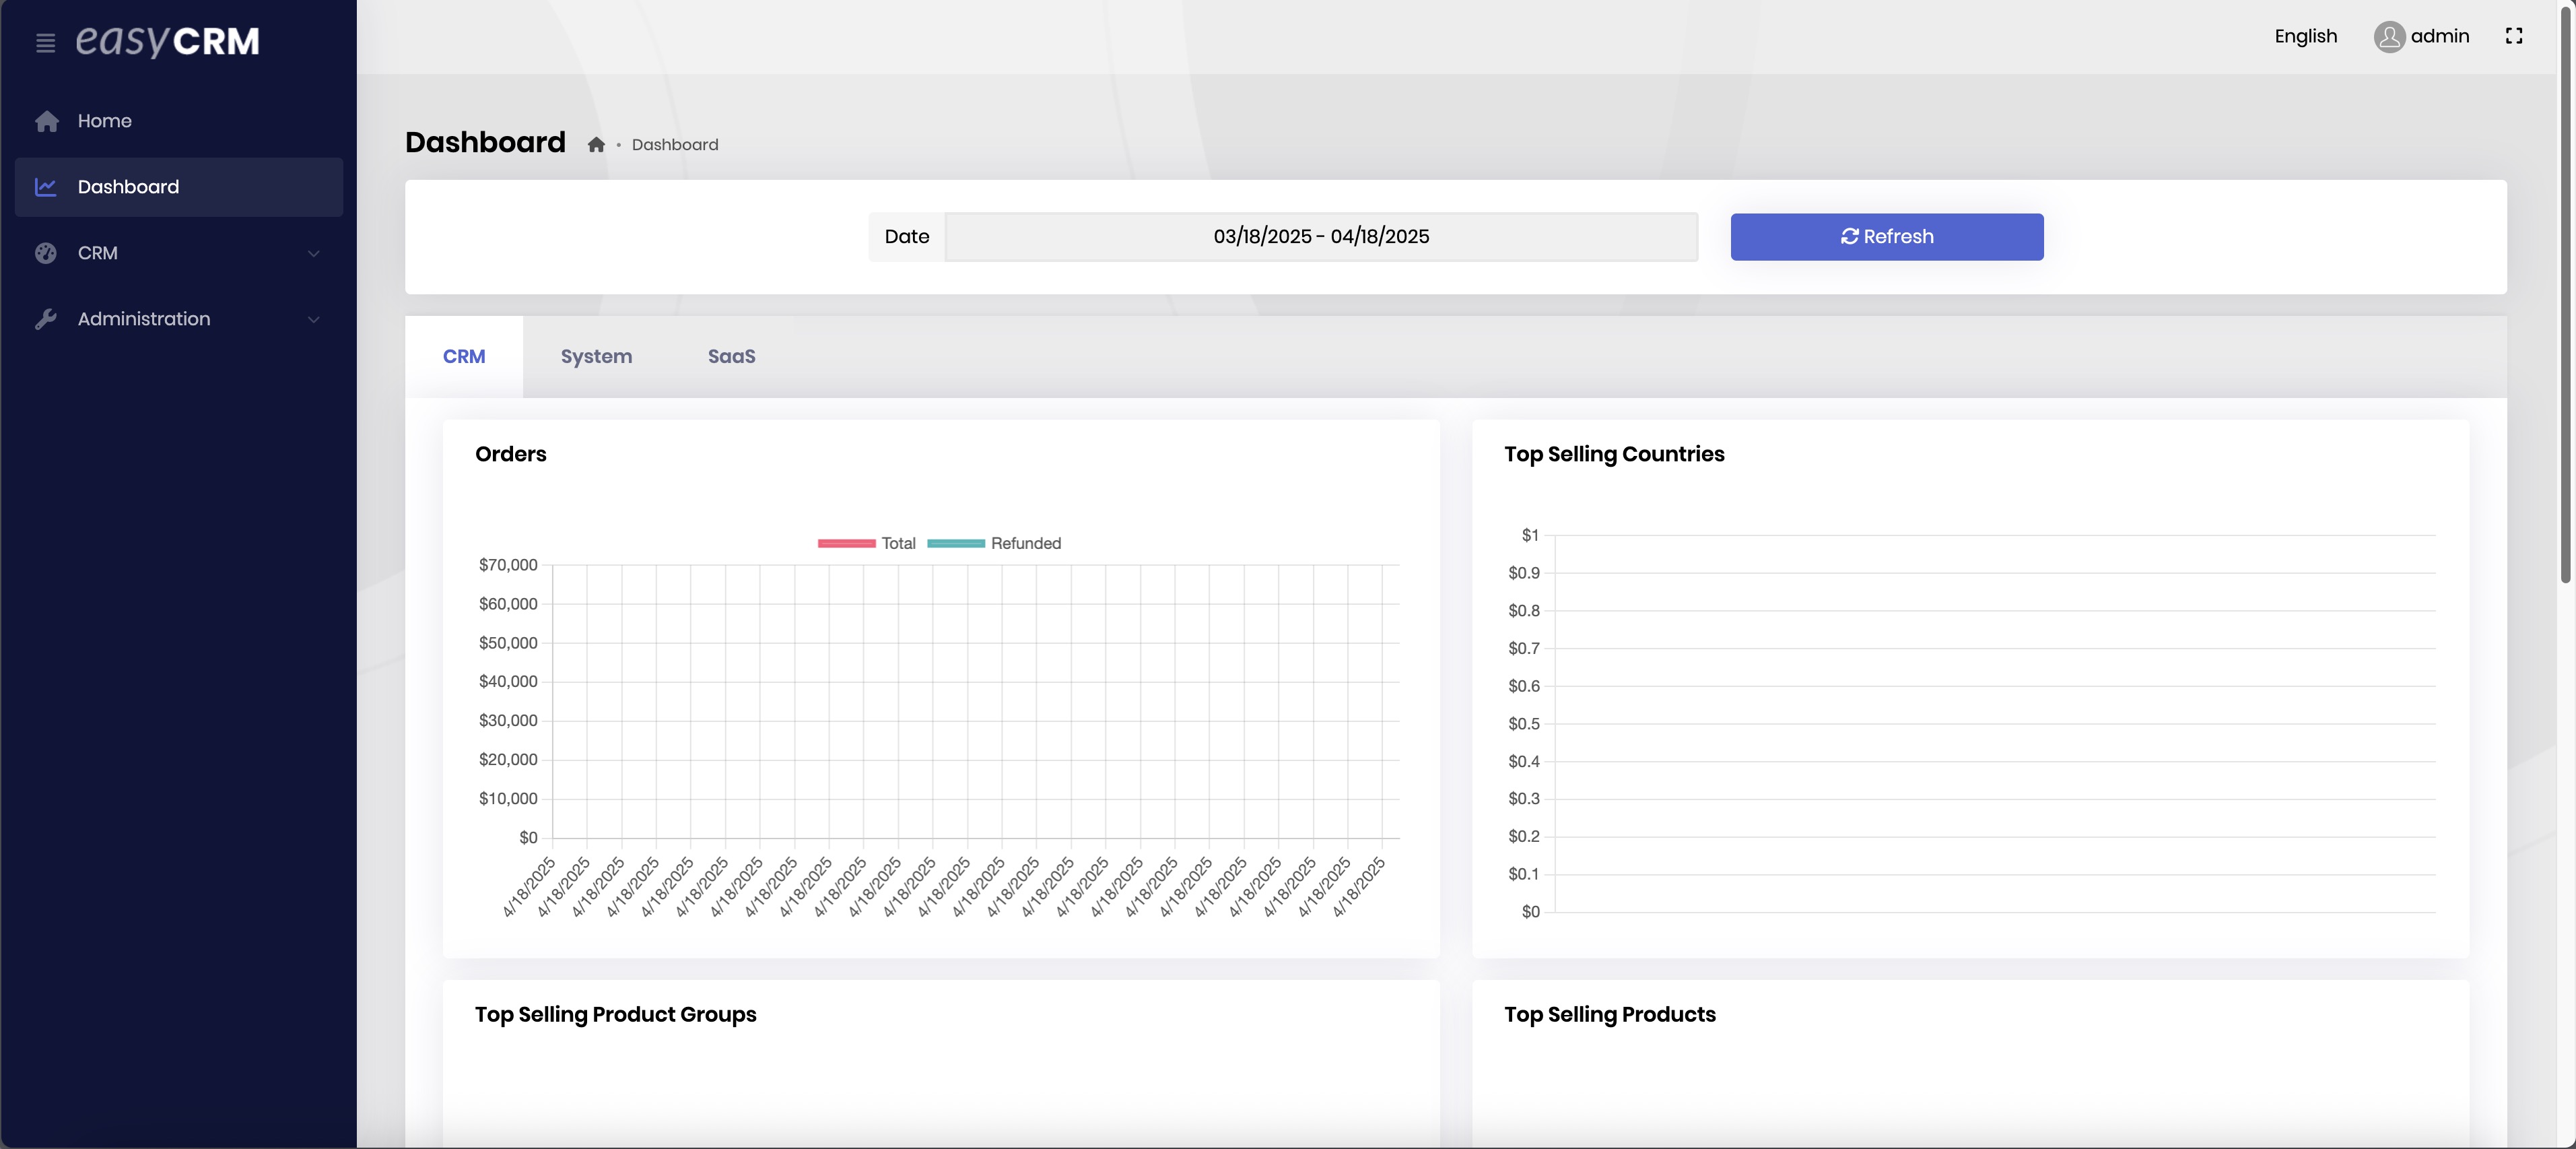Click the Total red legend swatch
Viewport: 2576px width, 1149px height.
pos(846,543)
